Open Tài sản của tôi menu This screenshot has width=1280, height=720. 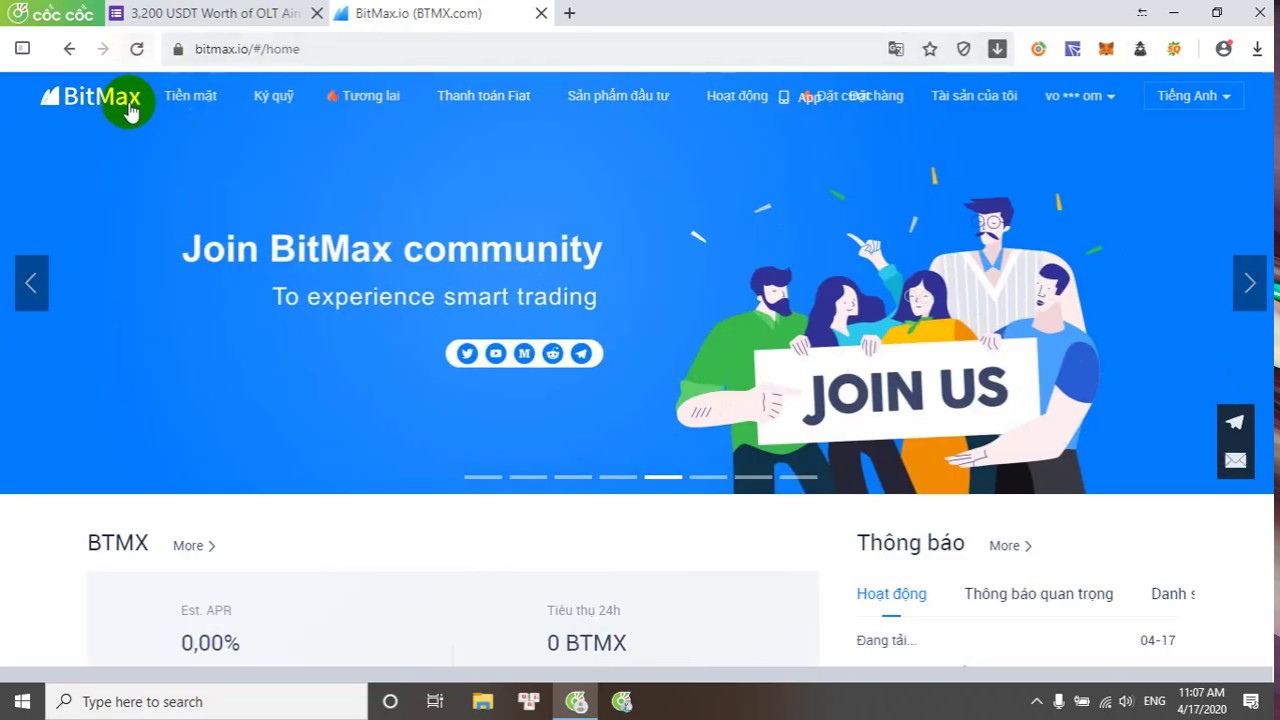click(974, 96)
